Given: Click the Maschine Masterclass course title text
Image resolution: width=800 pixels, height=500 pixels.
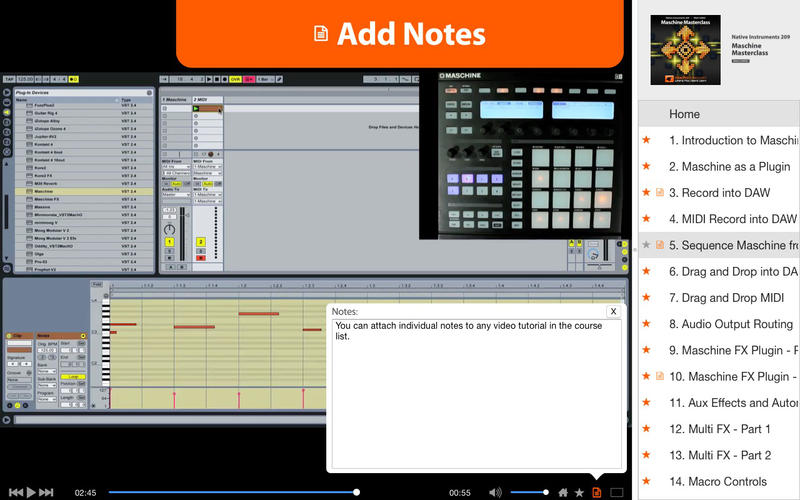Looking at the screenshot, I should (x=749, y=49).
